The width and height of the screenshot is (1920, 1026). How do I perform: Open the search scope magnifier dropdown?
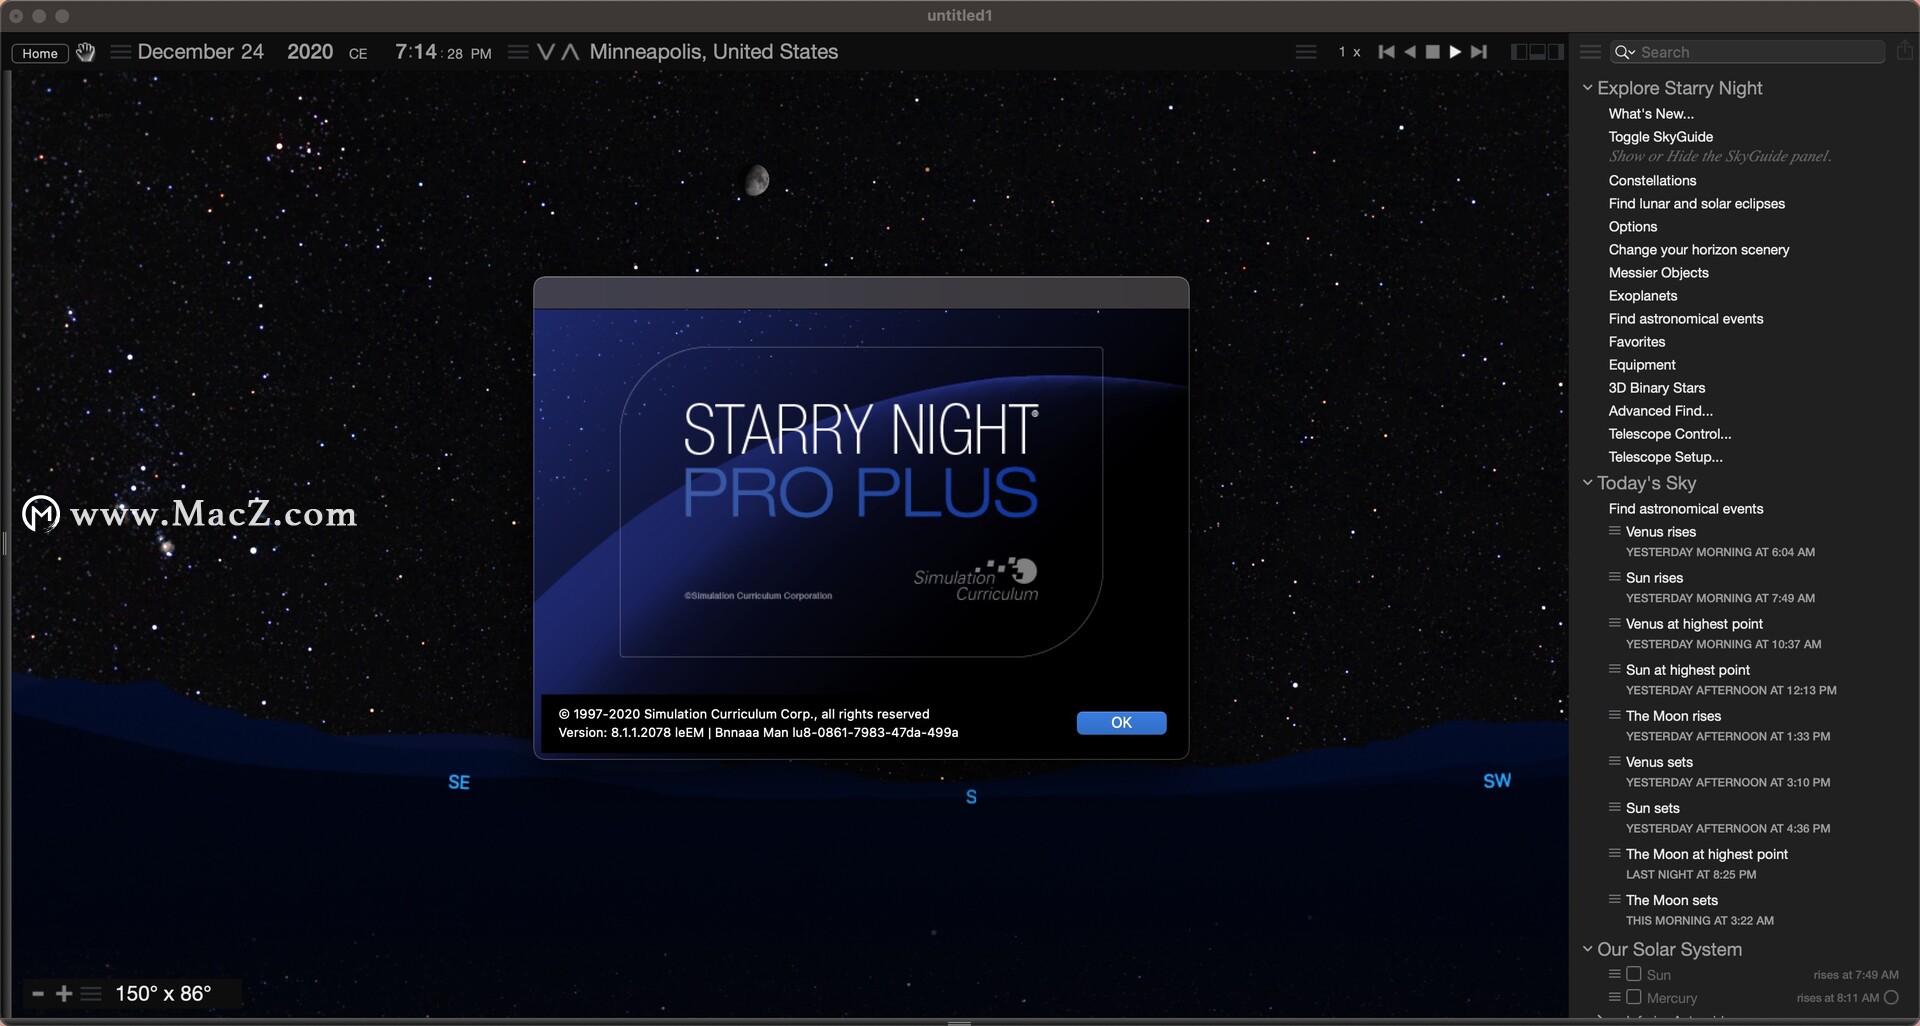1625,53
